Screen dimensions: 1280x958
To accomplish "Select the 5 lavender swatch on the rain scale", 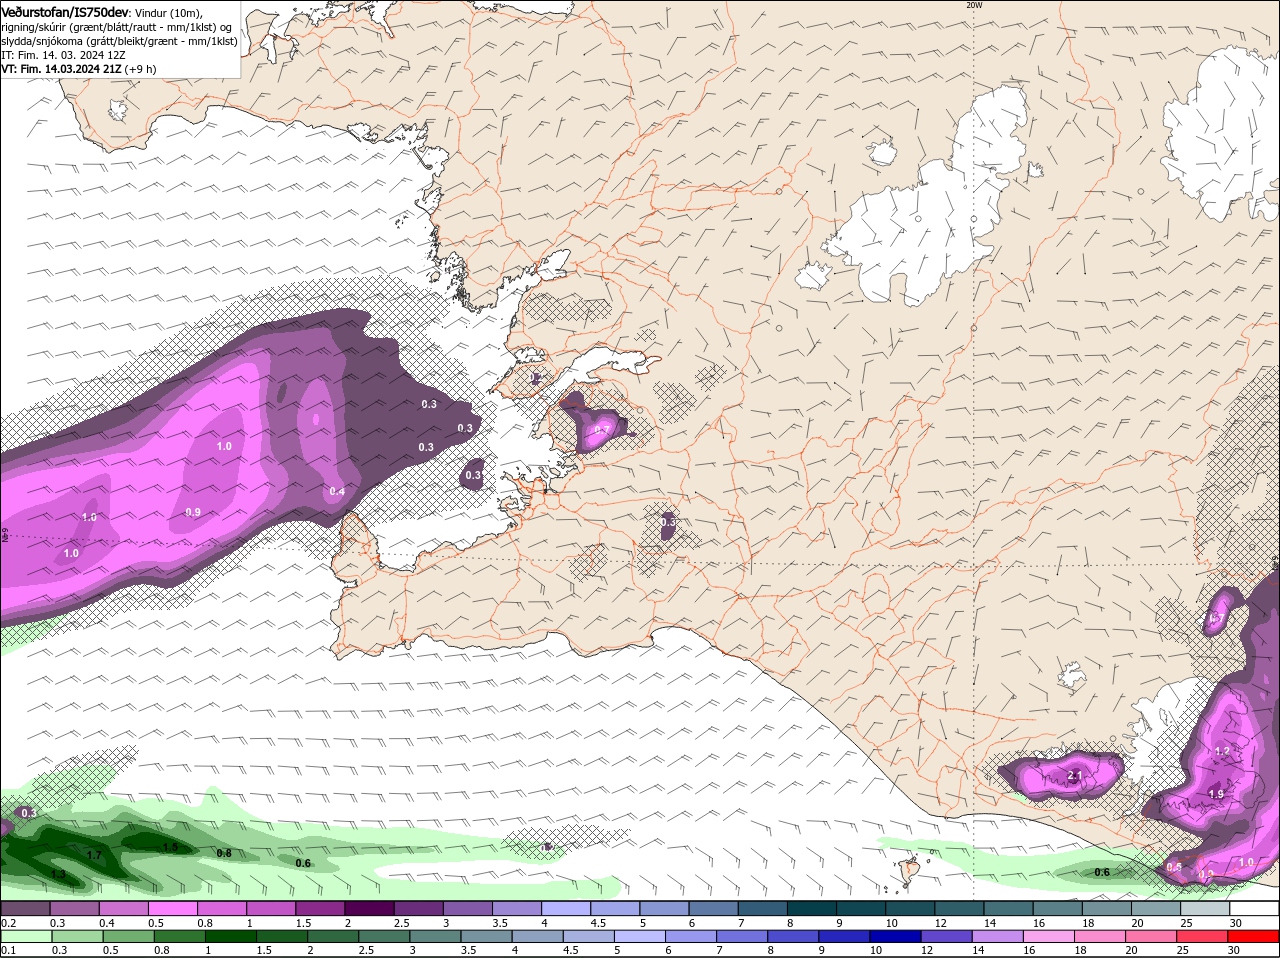I will point(639,936).
